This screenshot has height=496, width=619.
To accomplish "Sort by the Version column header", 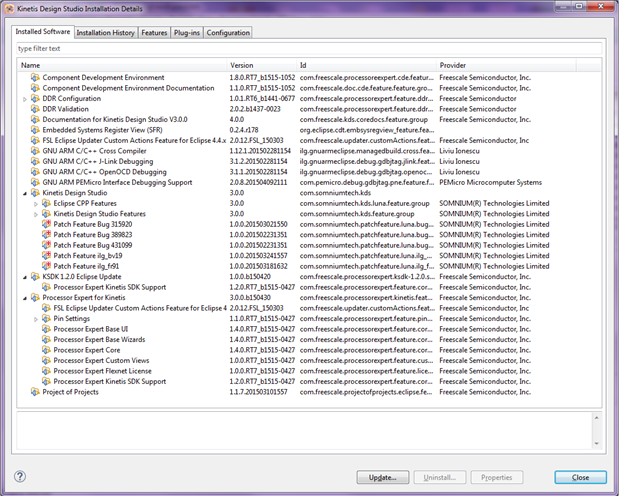I will tap(261, 65).
